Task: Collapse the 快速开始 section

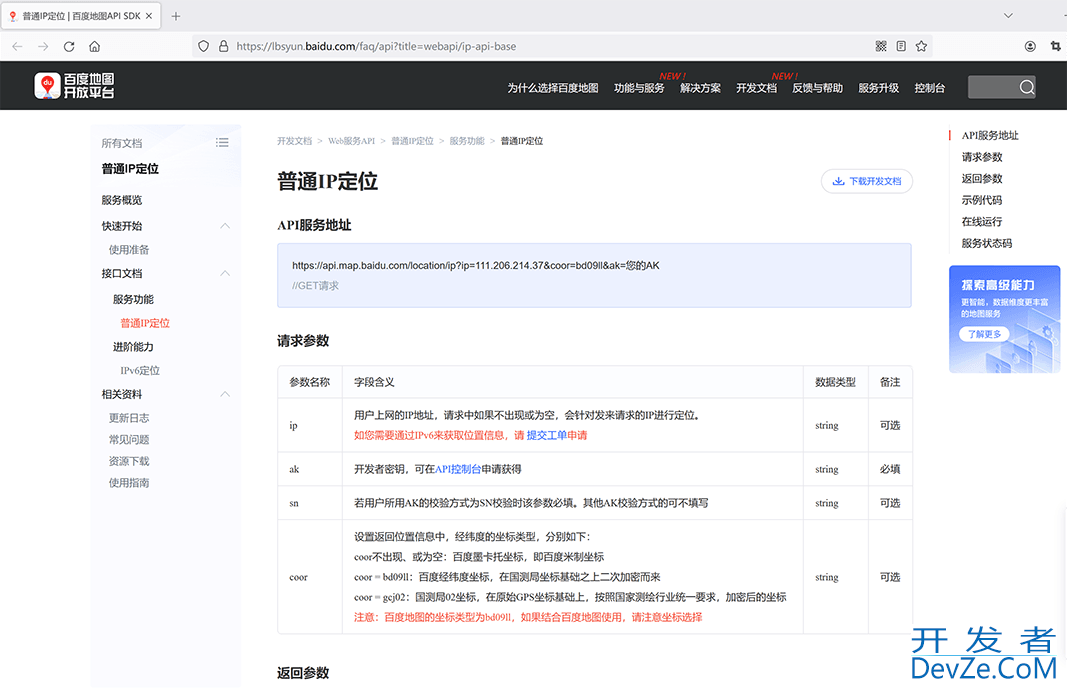Action: click(x=225, y=226)
